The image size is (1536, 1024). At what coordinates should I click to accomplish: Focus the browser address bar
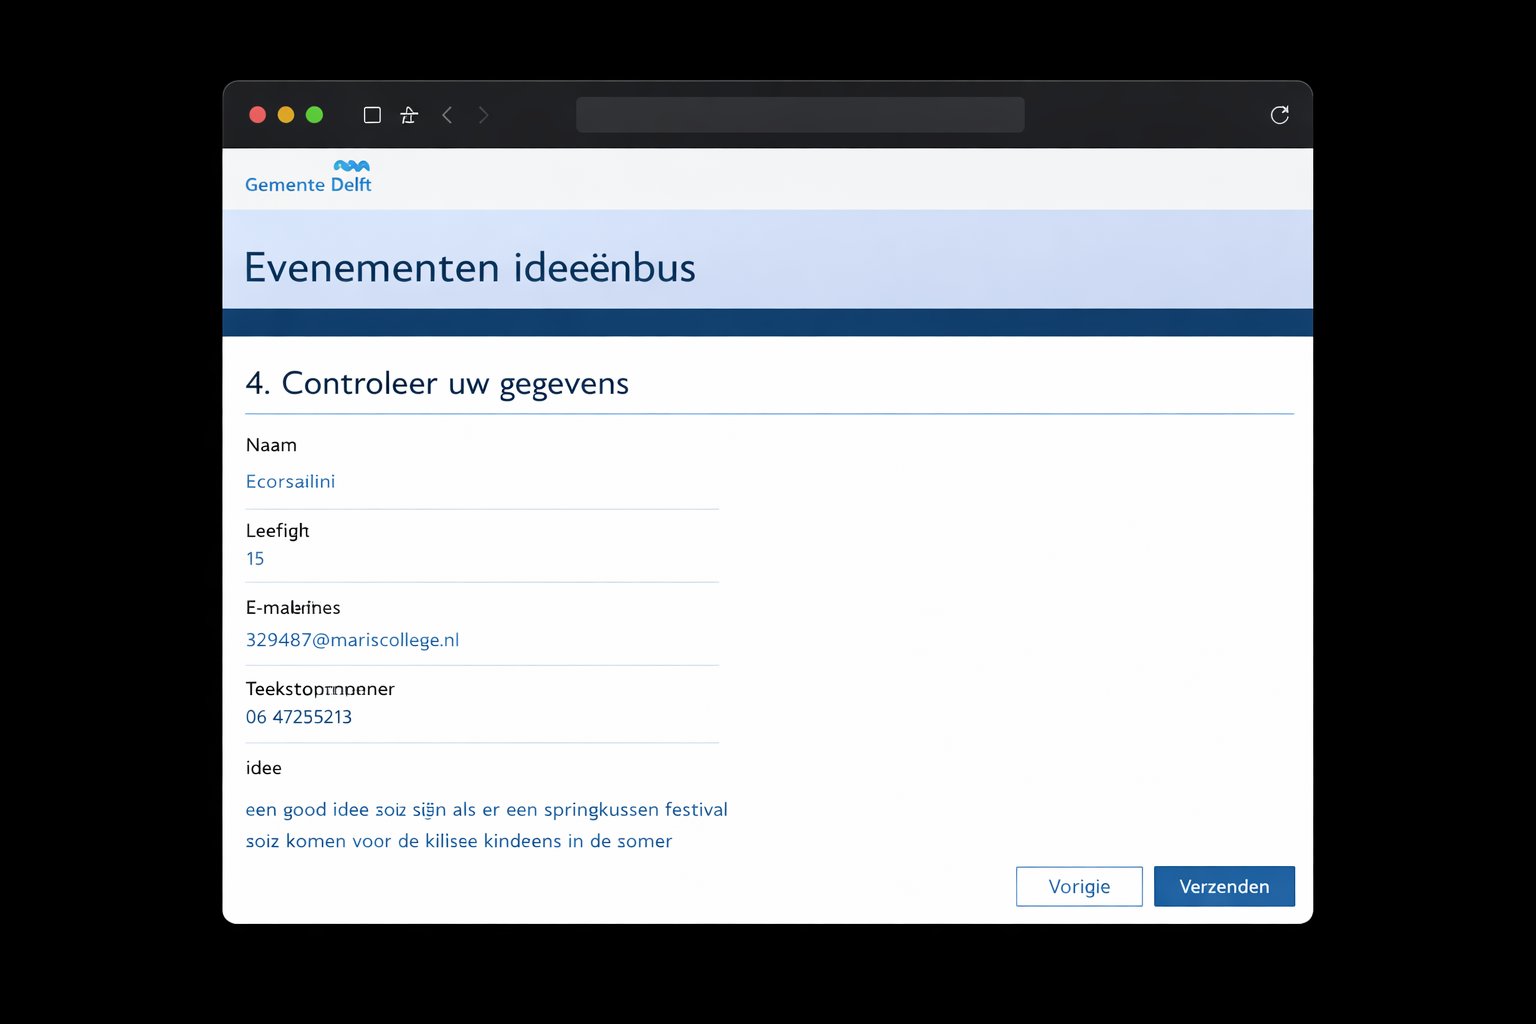(x=800, y=115)
